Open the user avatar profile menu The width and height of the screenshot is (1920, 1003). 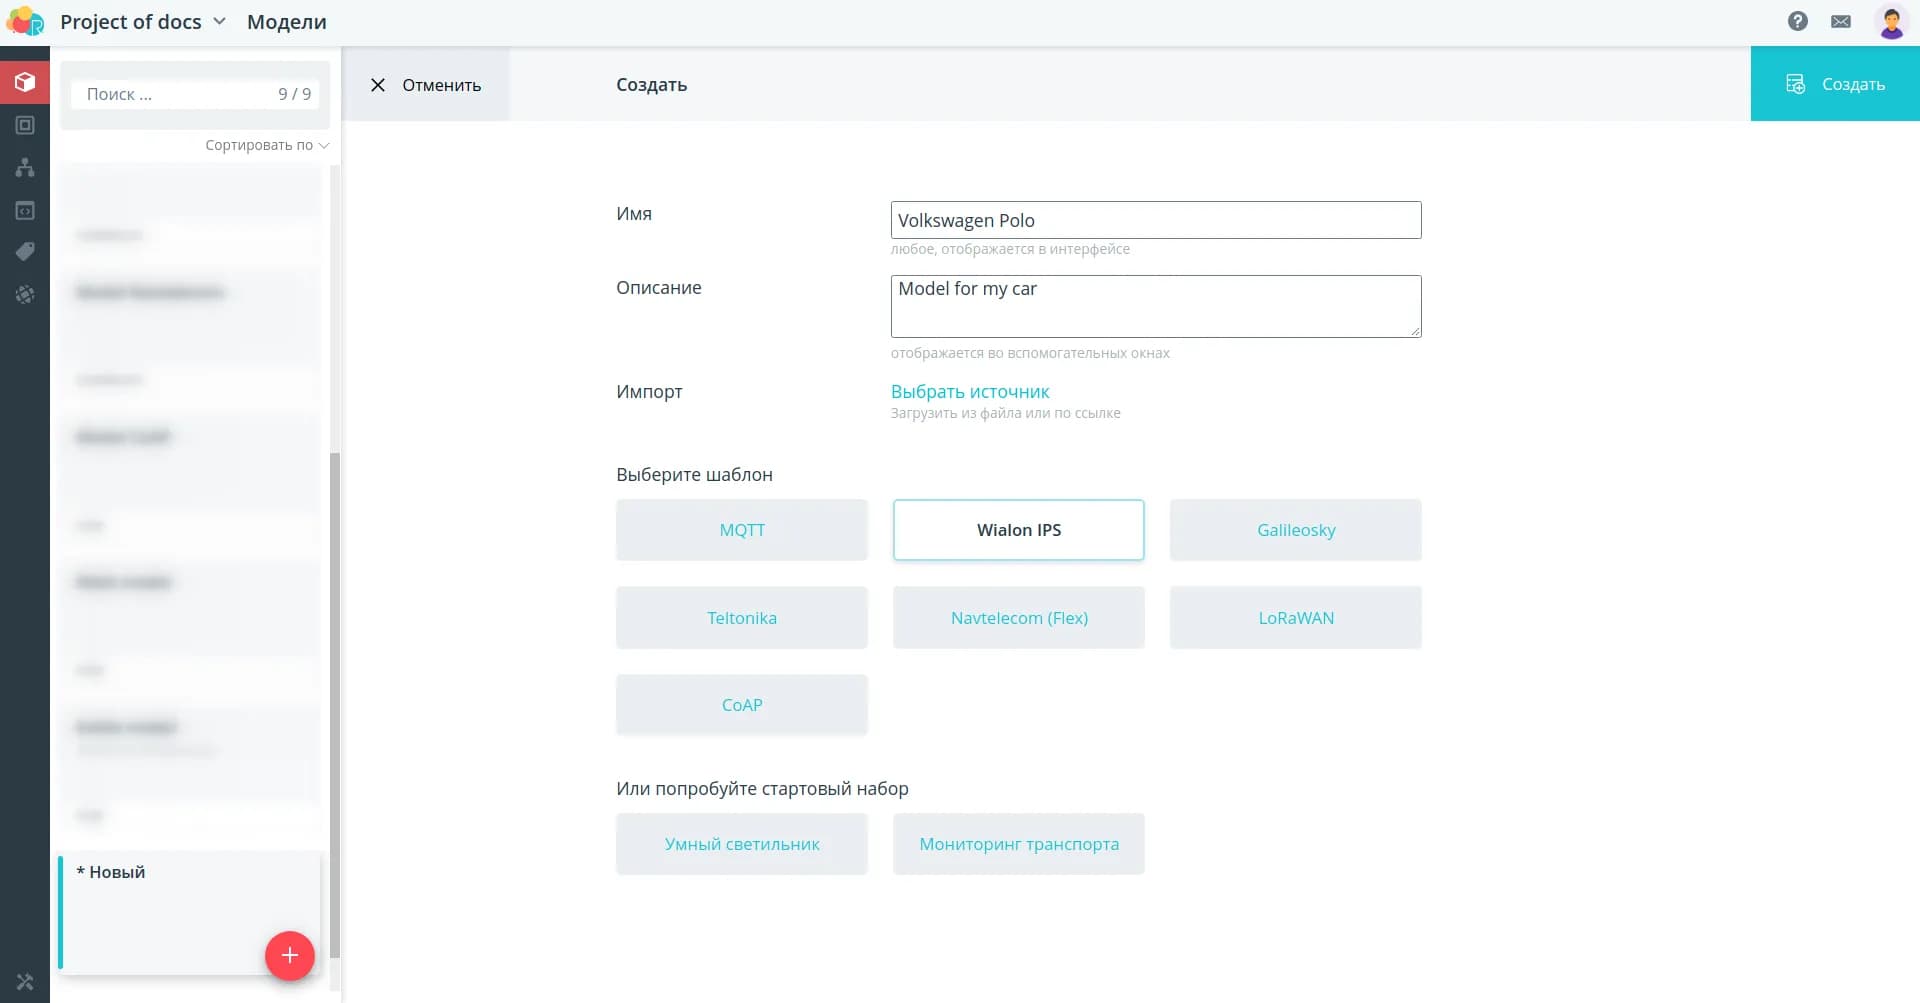pos(1891,21)
